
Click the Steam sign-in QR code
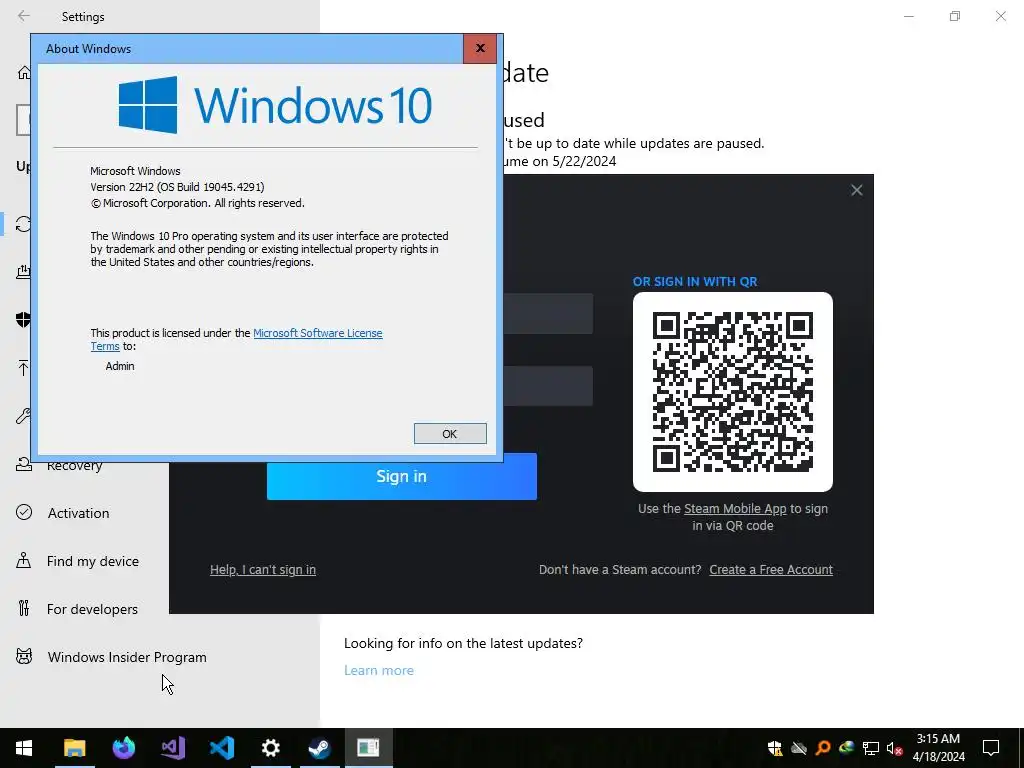coord(733,392)
